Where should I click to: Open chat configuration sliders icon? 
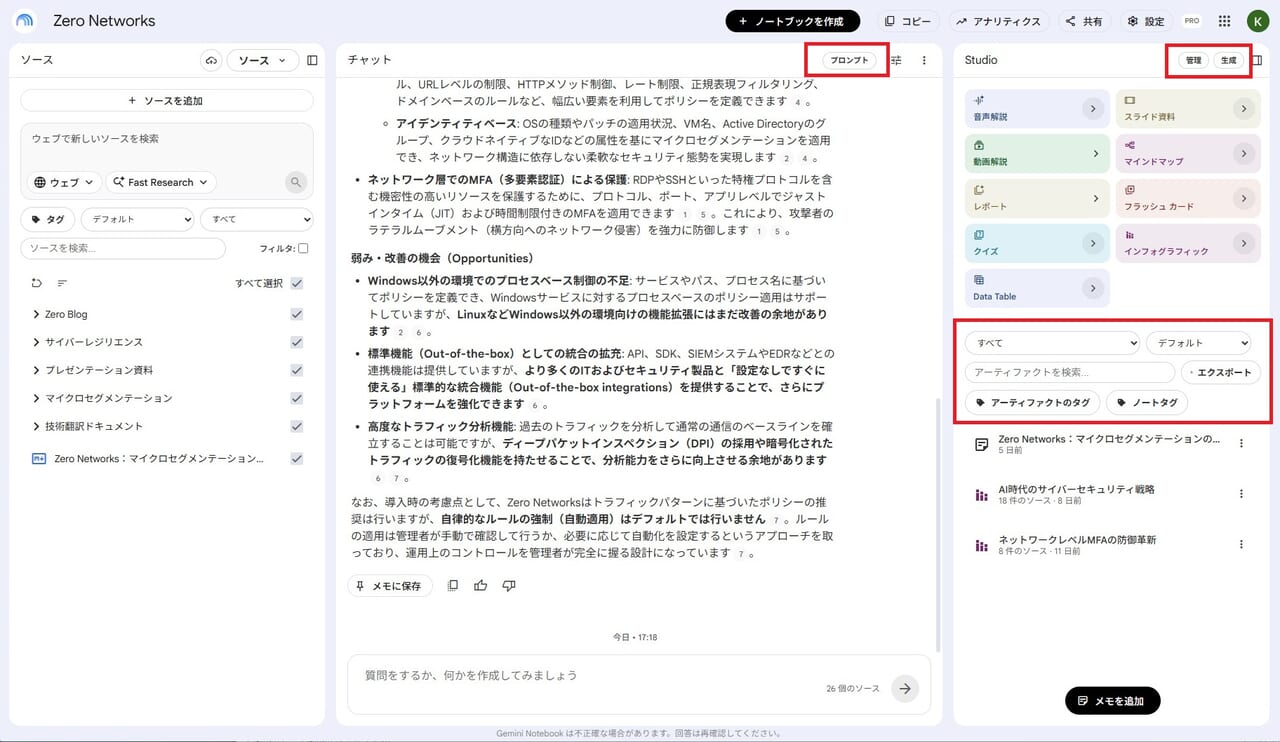click(x=896, y=61)
